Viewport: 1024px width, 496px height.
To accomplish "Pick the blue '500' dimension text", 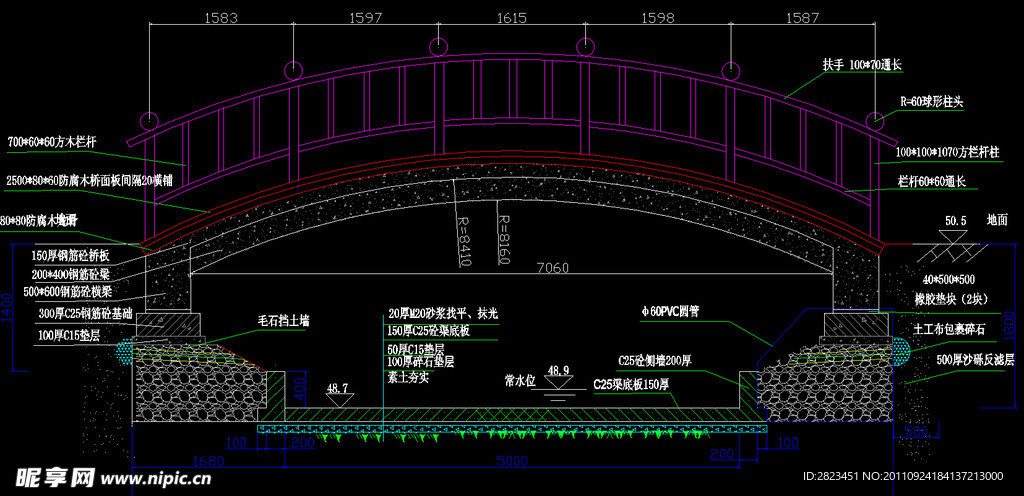I will [916, 432].
